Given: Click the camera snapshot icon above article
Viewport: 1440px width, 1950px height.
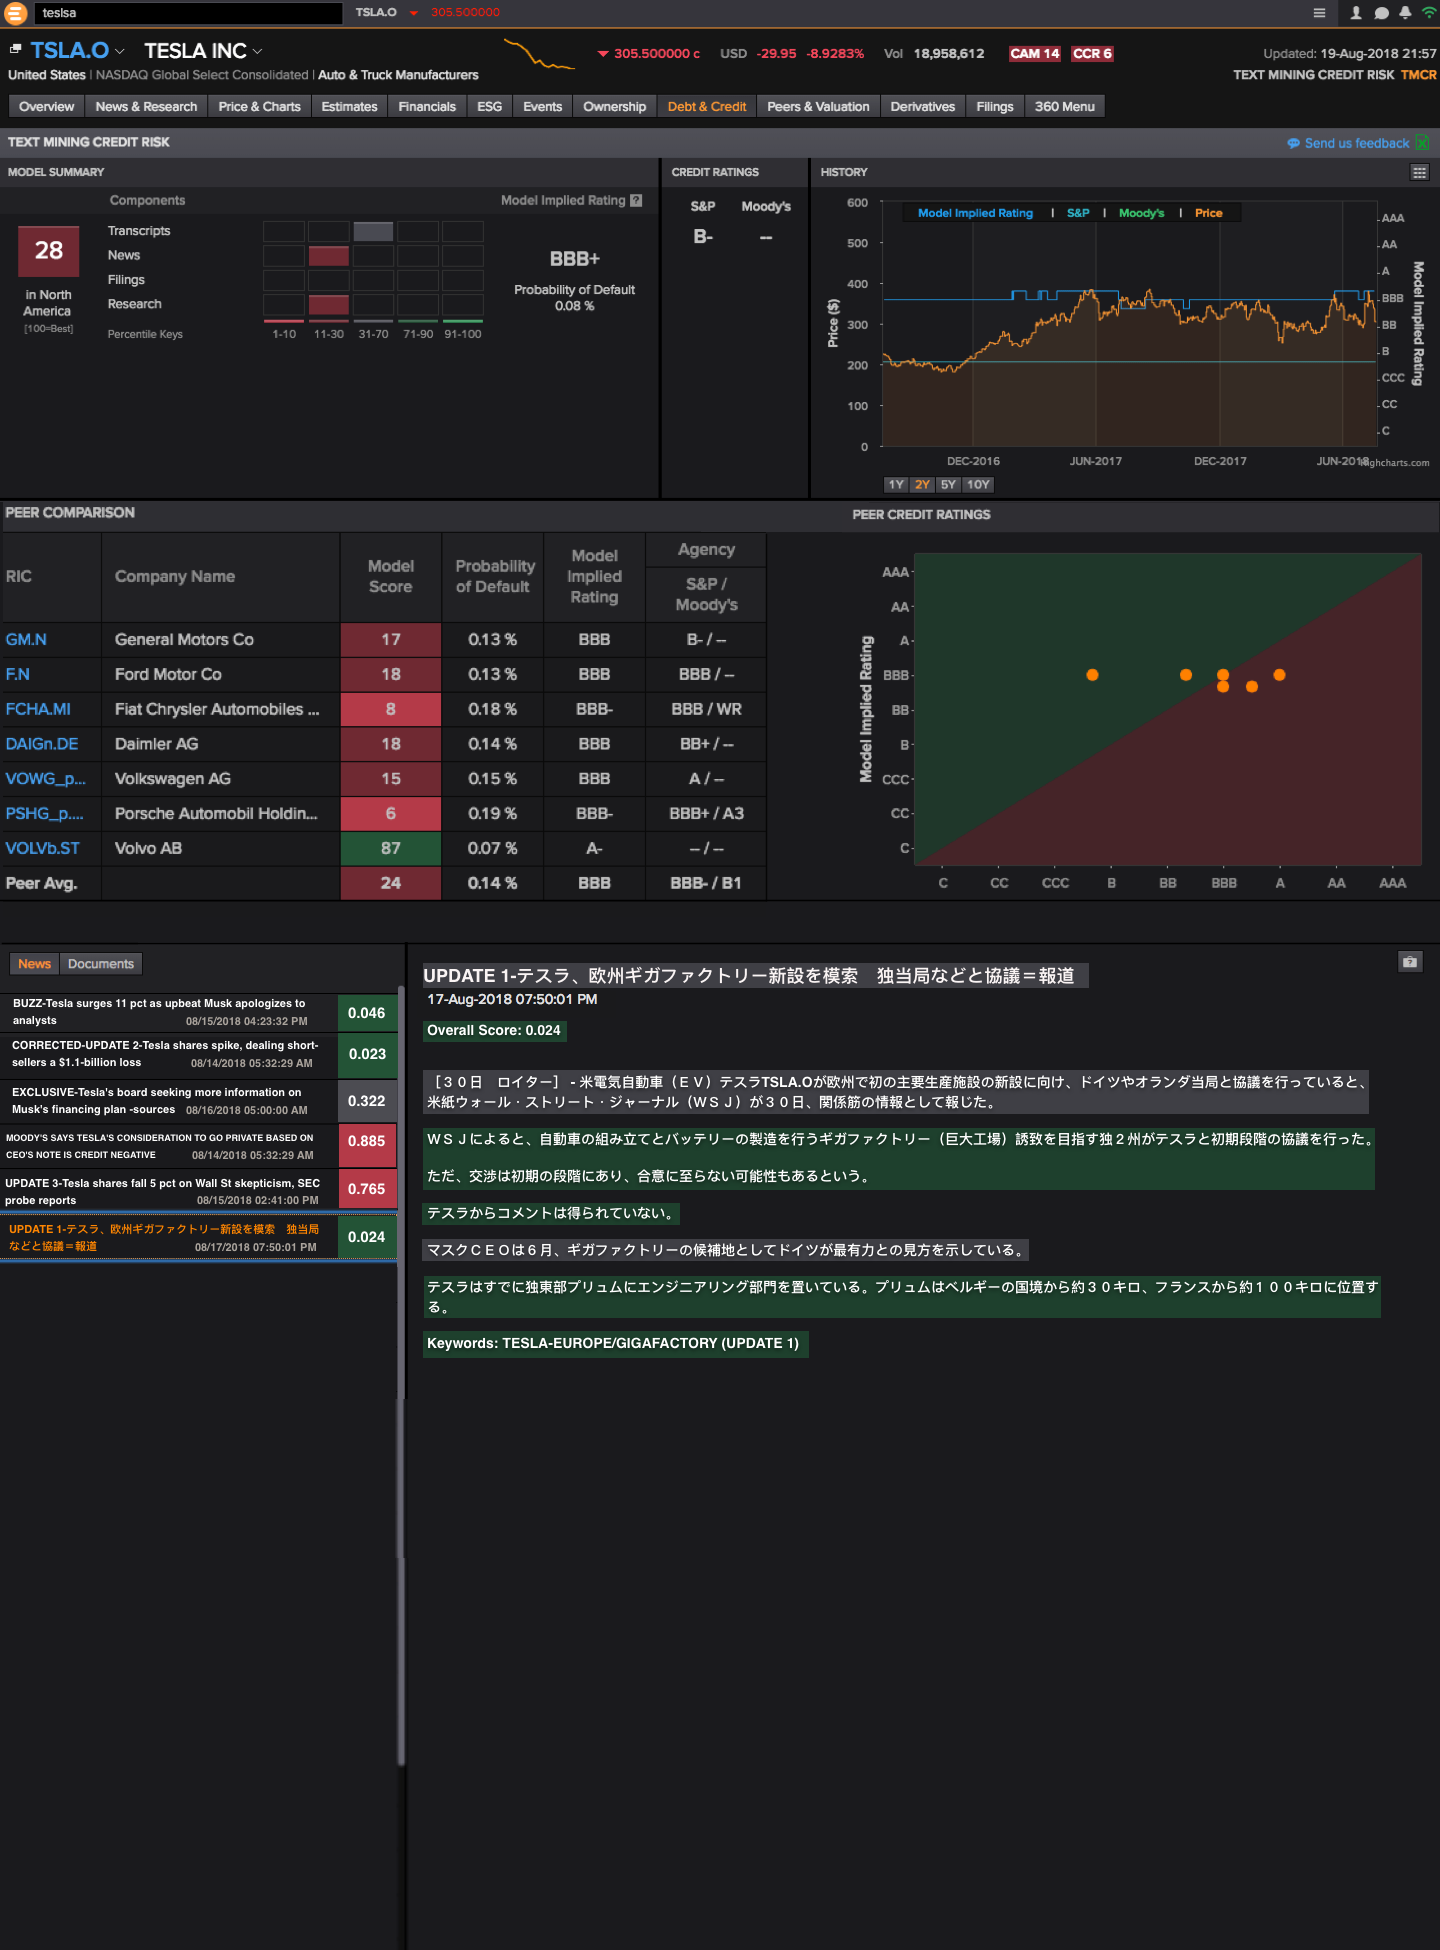Looking at the screenshot, I should [1410, 962].
